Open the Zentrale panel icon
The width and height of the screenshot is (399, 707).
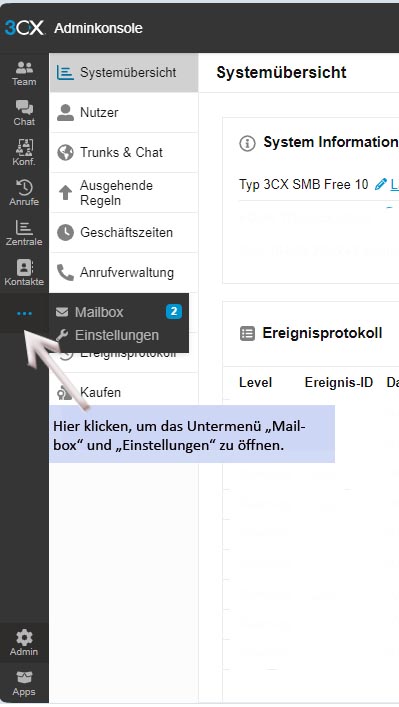pyautogui.click(x=24, y=233)
